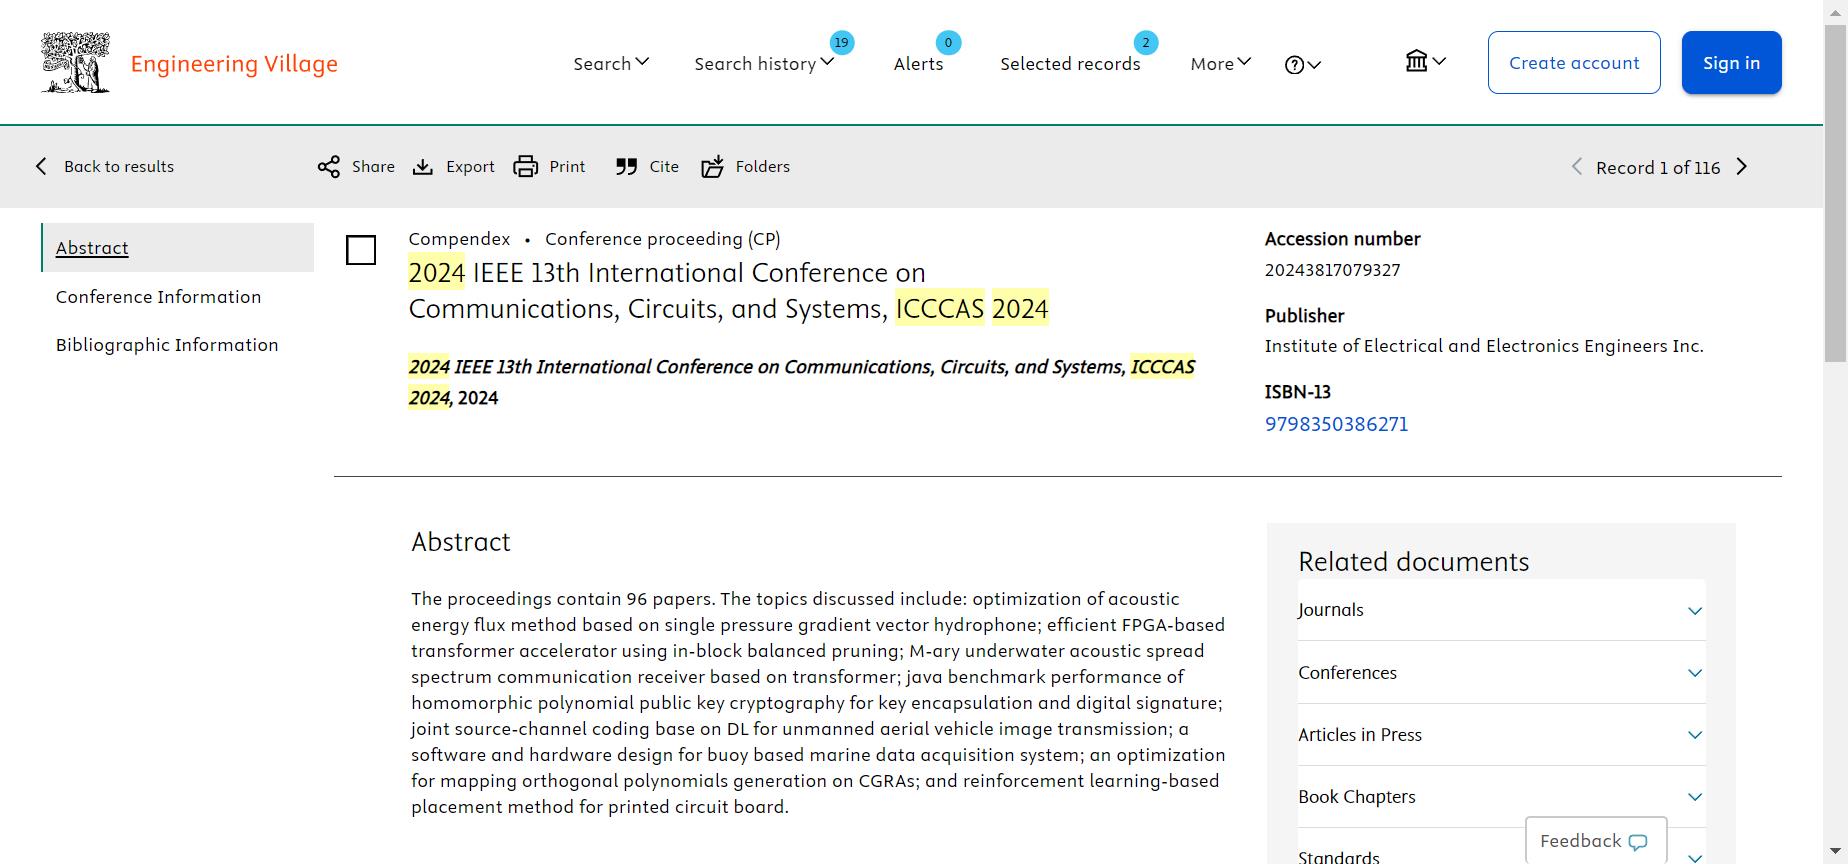
Task: Open the Engineering Village home link
Action: [234, 64]
